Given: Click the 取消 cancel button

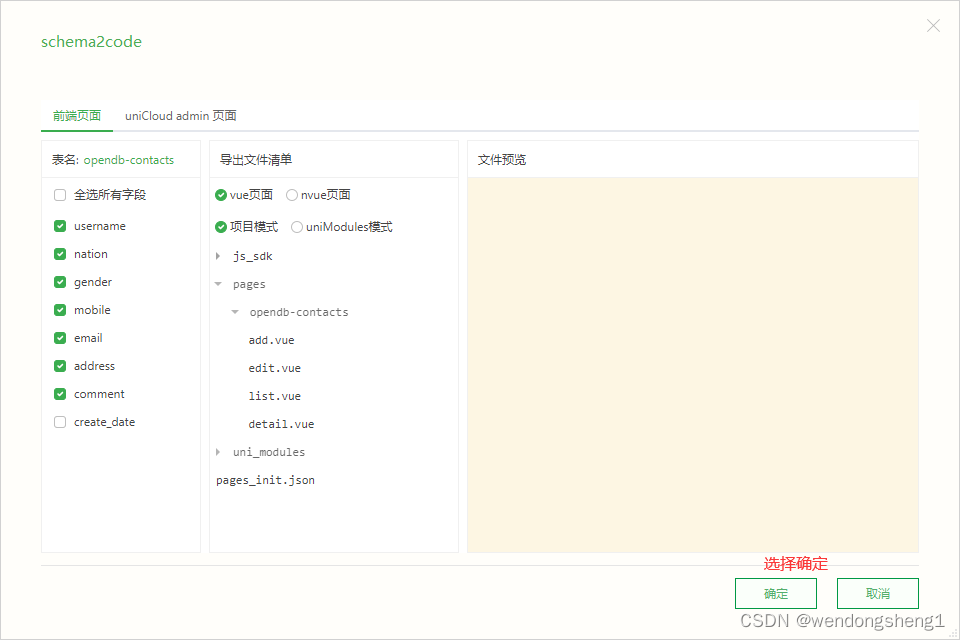Looking at the screenshot, I should 878,593.
